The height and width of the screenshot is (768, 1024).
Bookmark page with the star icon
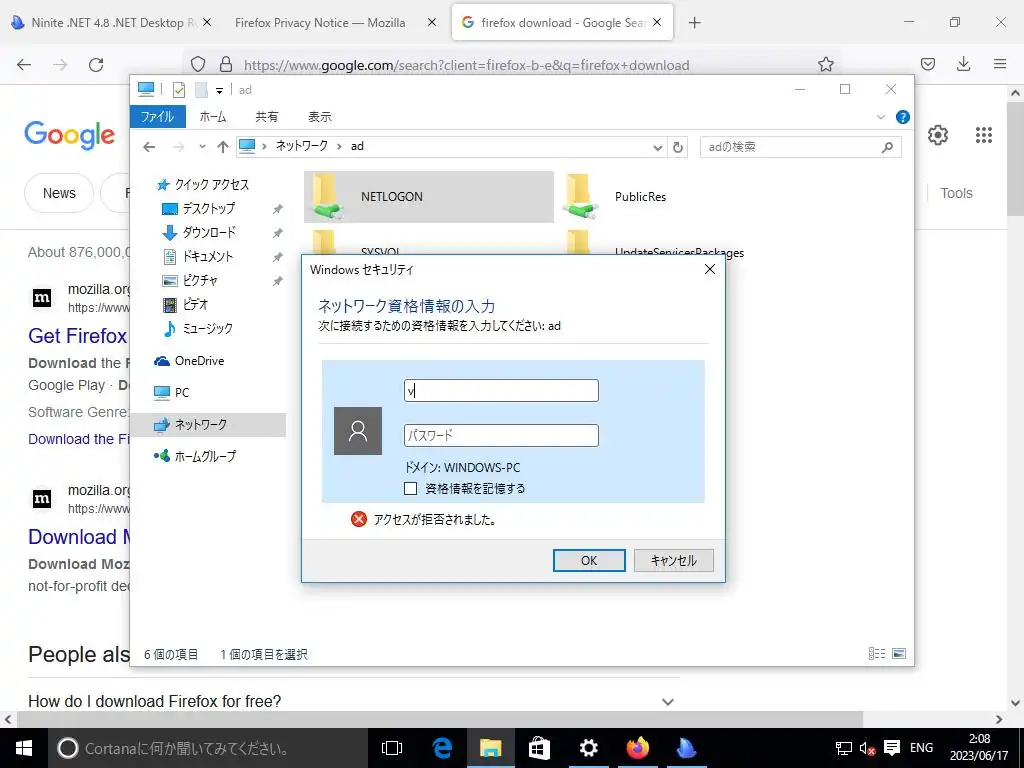(825, 64)
